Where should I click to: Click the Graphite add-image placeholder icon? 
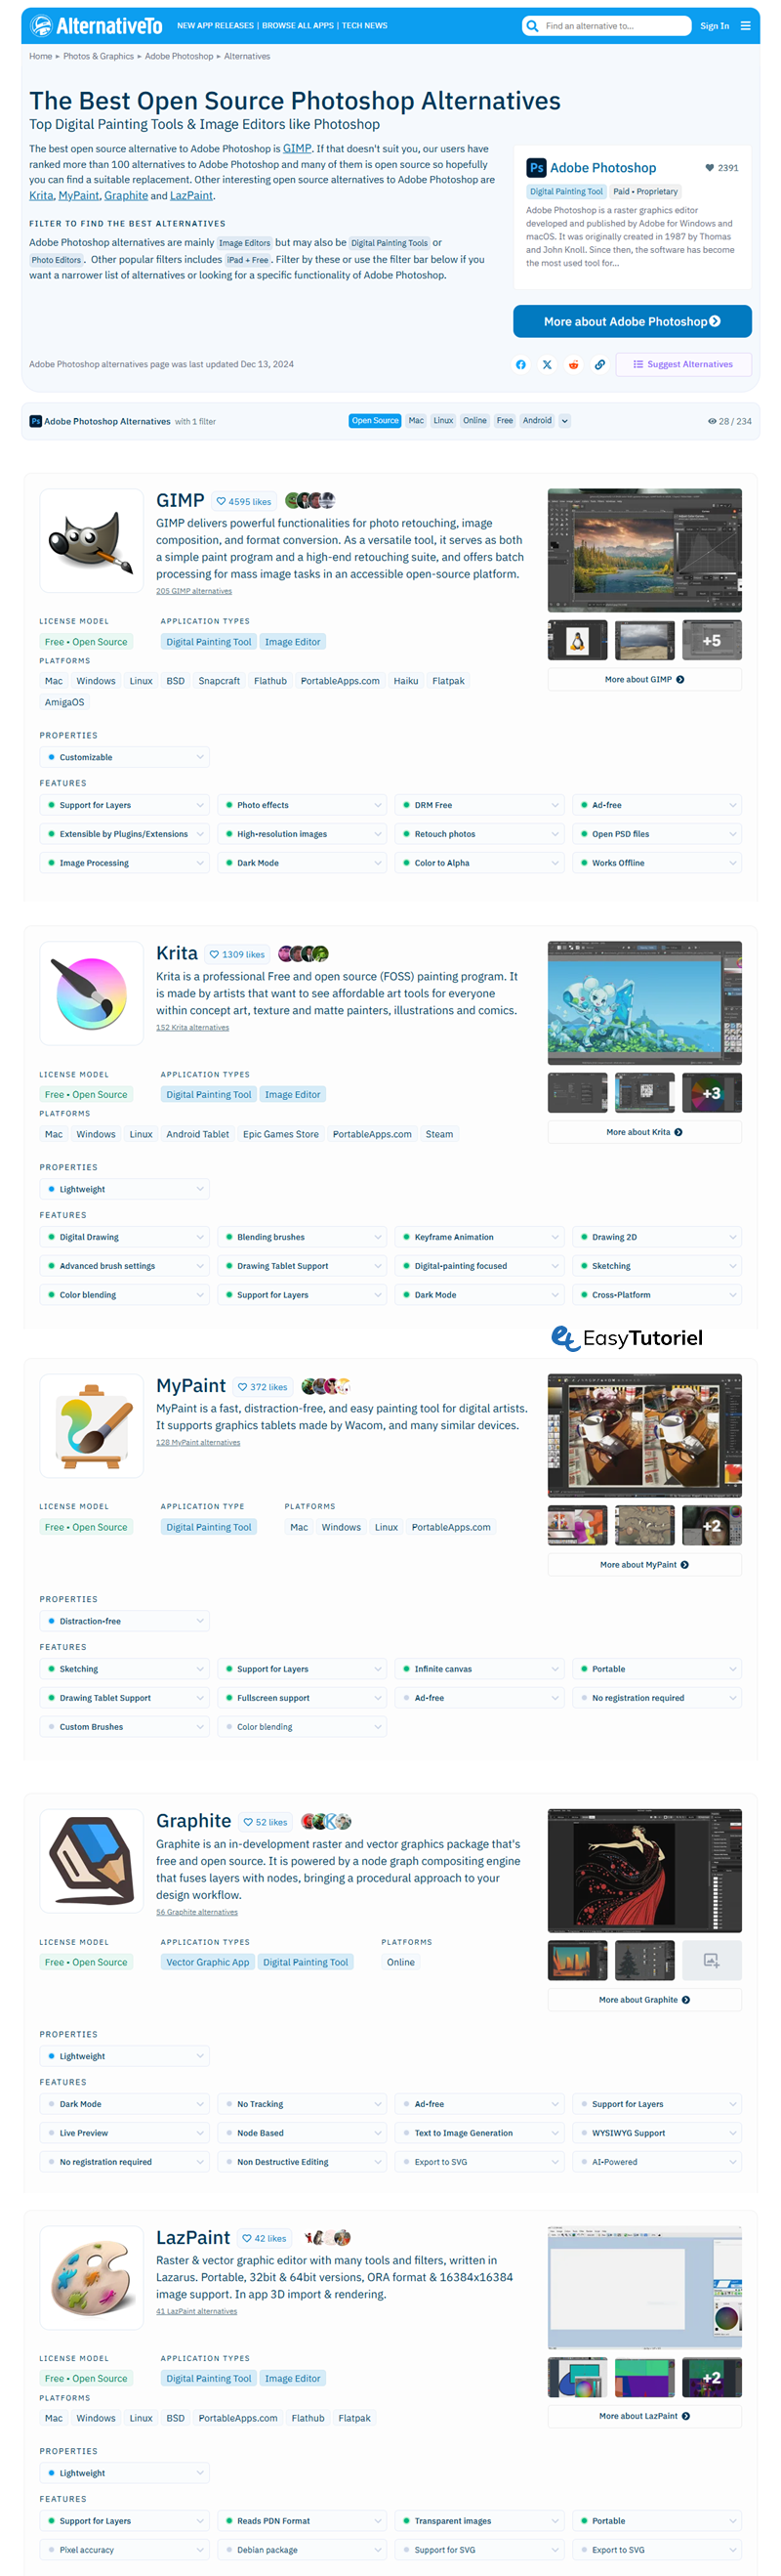pyautogui.click(x=711, y=1960)
